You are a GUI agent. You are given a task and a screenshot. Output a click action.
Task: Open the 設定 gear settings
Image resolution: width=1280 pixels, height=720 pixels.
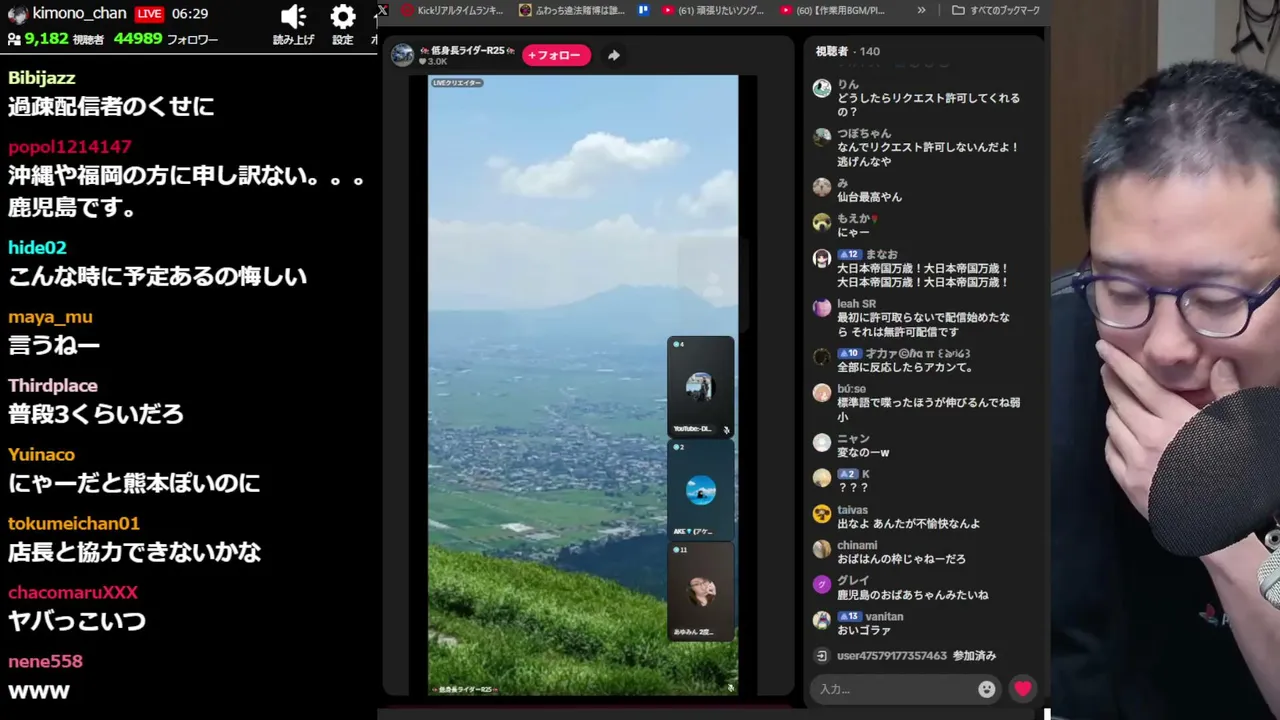343,17
